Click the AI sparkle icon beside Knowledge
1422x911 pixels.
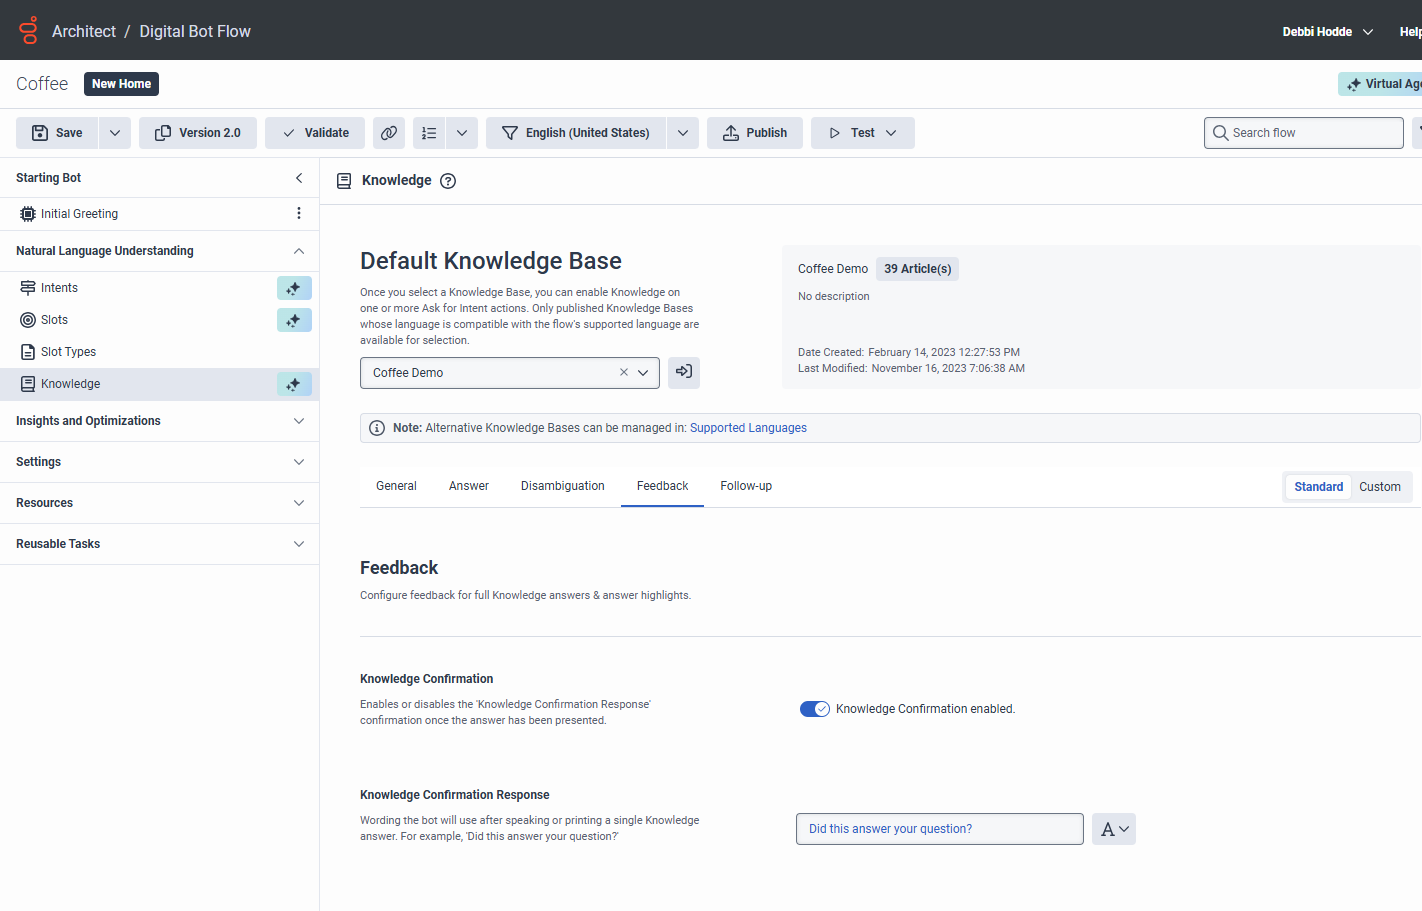[294, 384]
